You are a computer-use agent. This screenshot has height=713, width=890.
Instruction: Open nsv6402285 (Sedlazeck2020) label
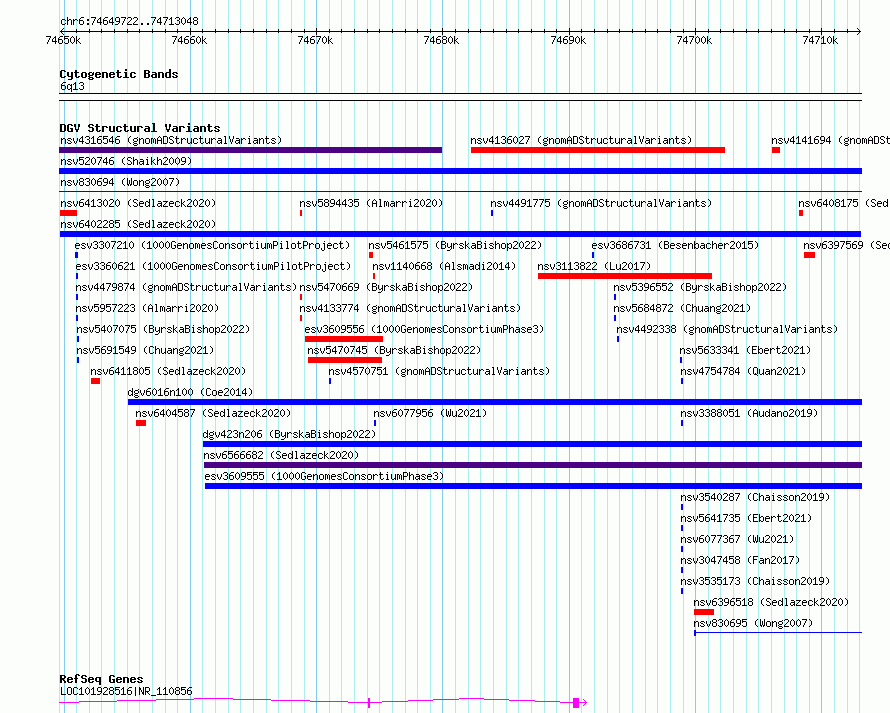[138, 224]
